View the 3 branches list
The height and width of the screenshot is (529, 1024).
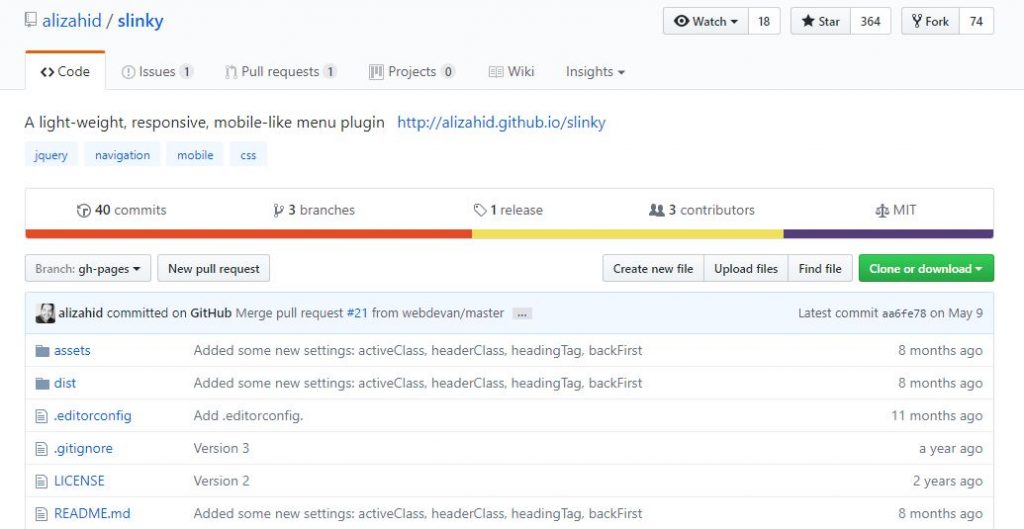click(x=314, y=210)
